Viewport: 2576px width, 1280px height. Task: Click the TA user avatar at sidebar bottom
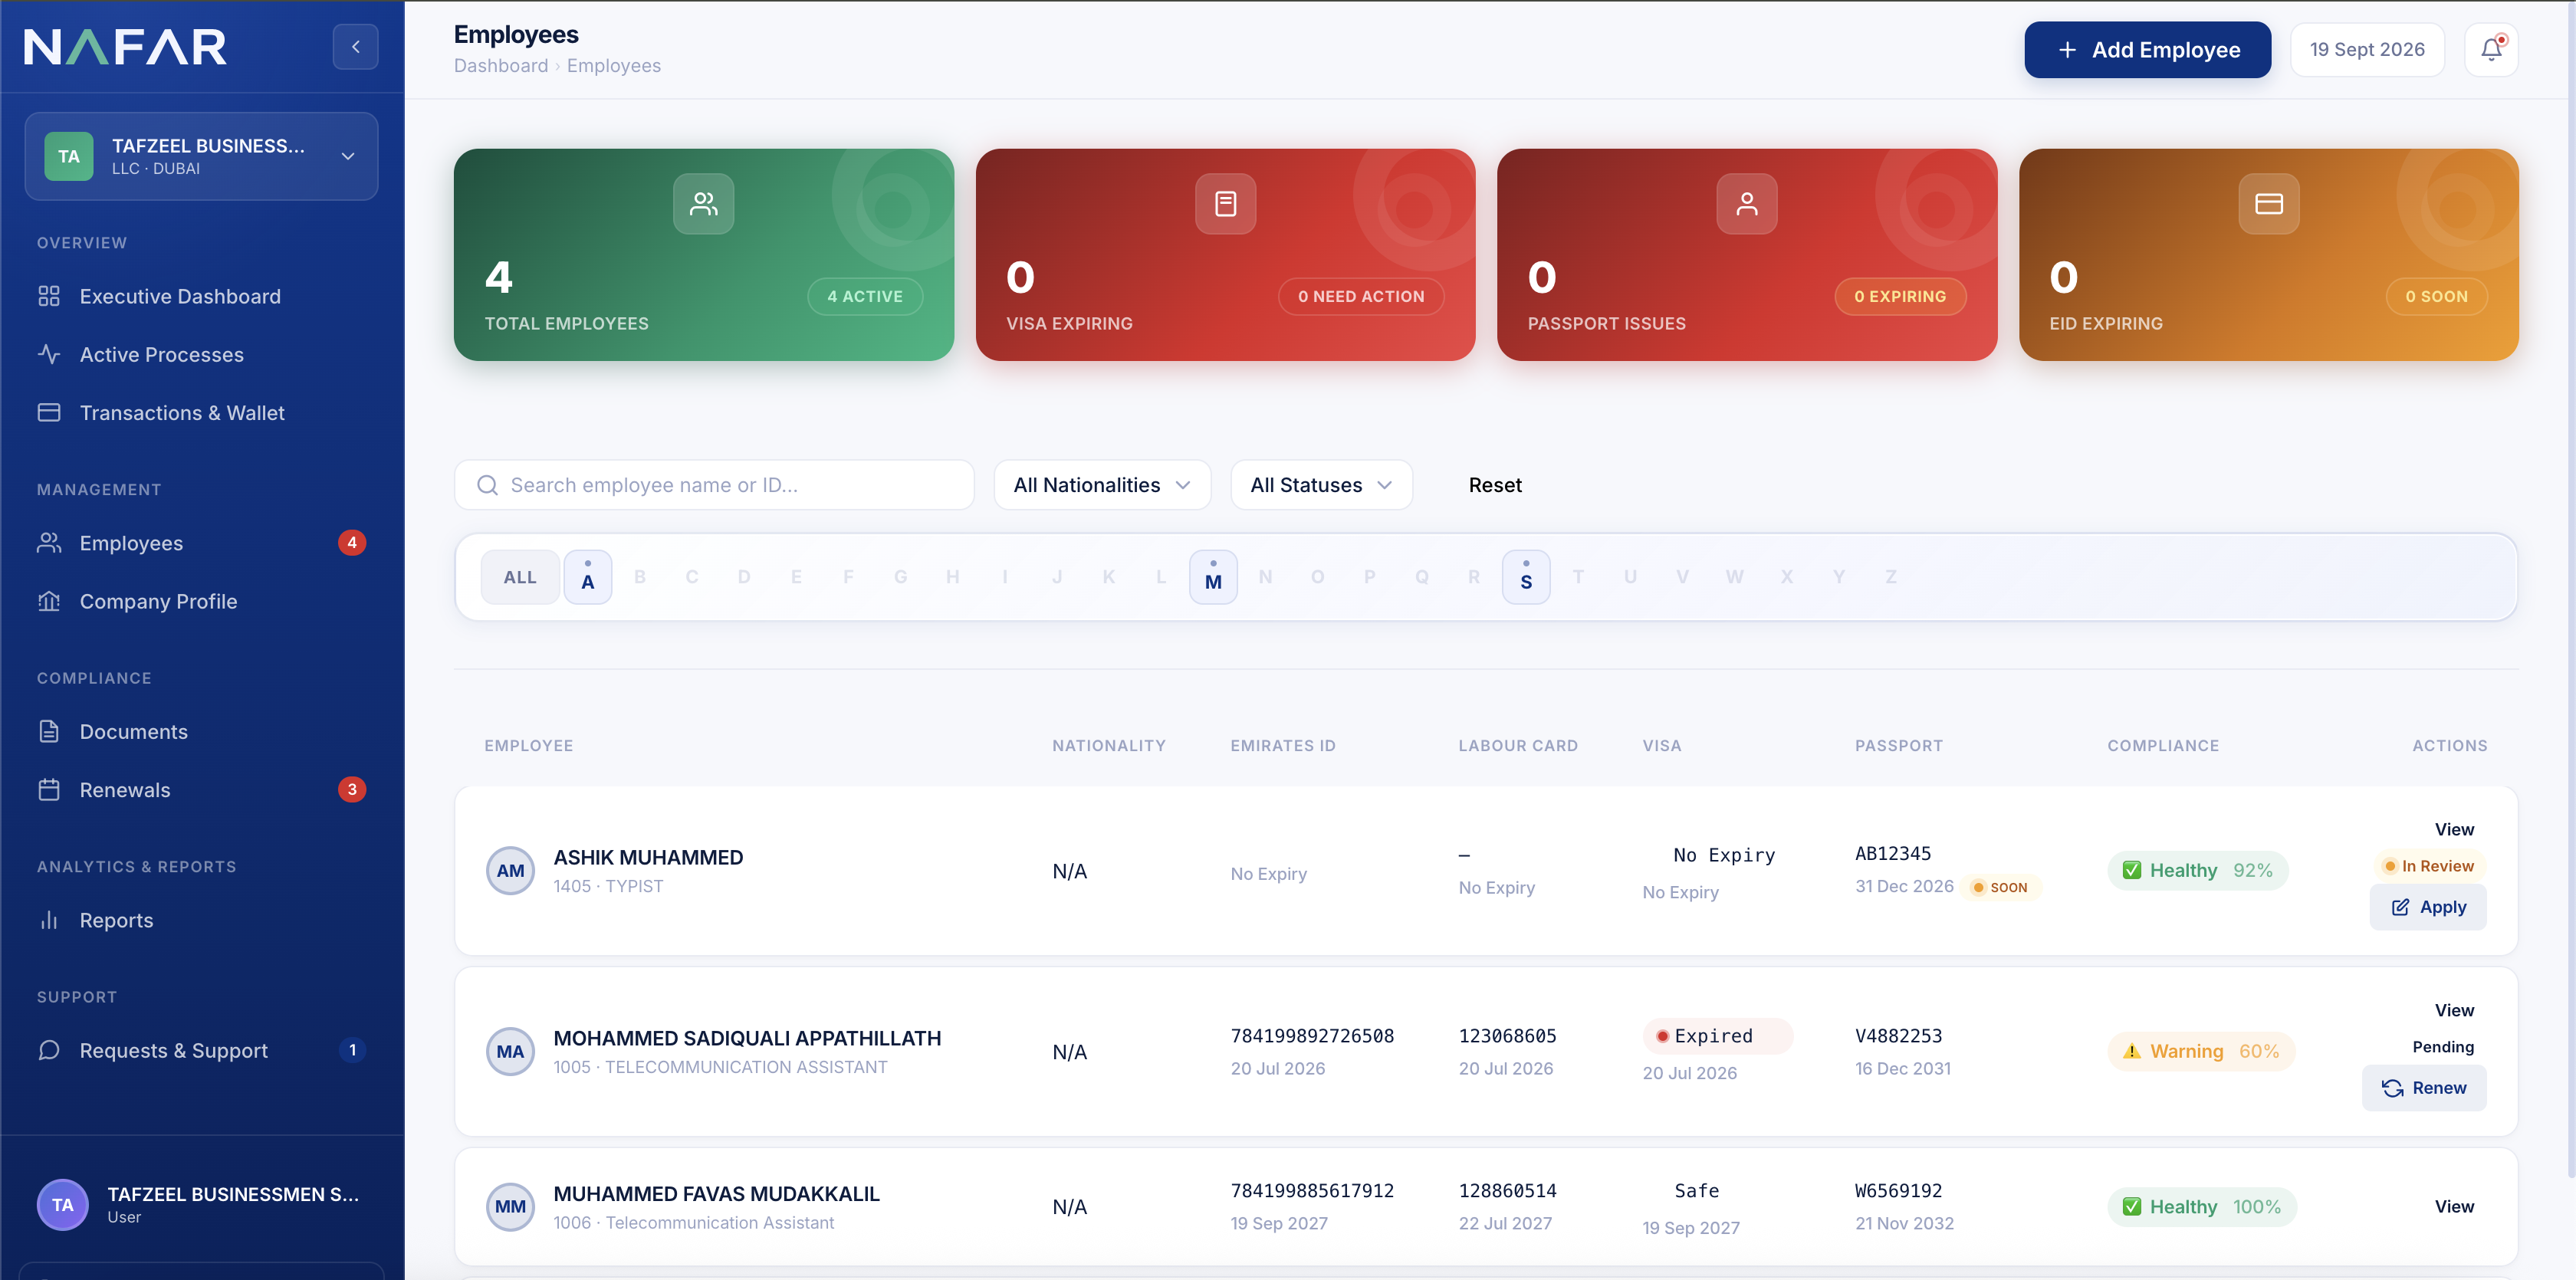63,1205
